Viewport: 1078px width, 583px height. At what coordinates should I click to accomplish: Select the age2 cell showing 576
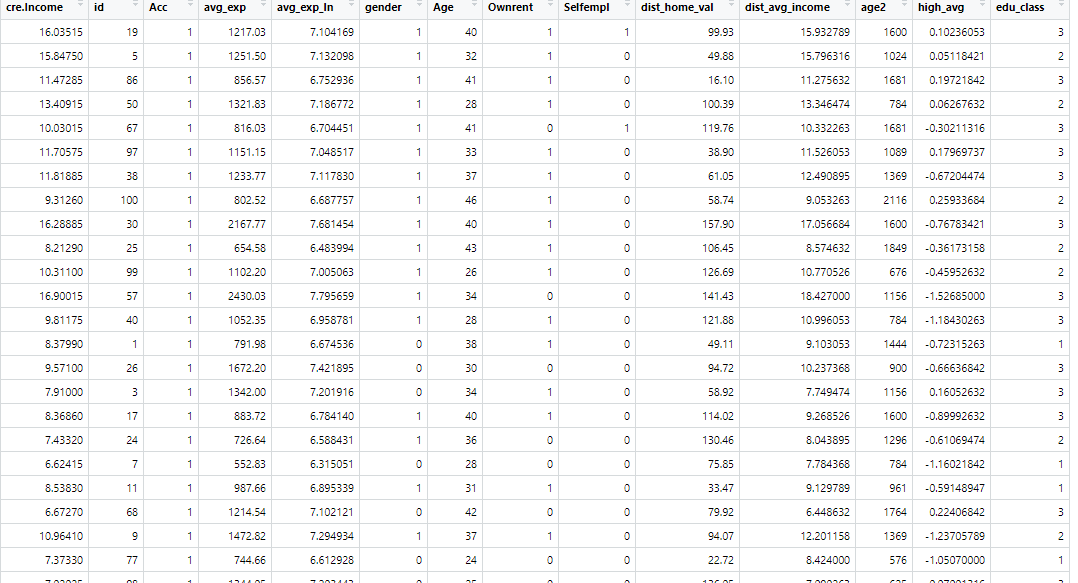[883, 560]
